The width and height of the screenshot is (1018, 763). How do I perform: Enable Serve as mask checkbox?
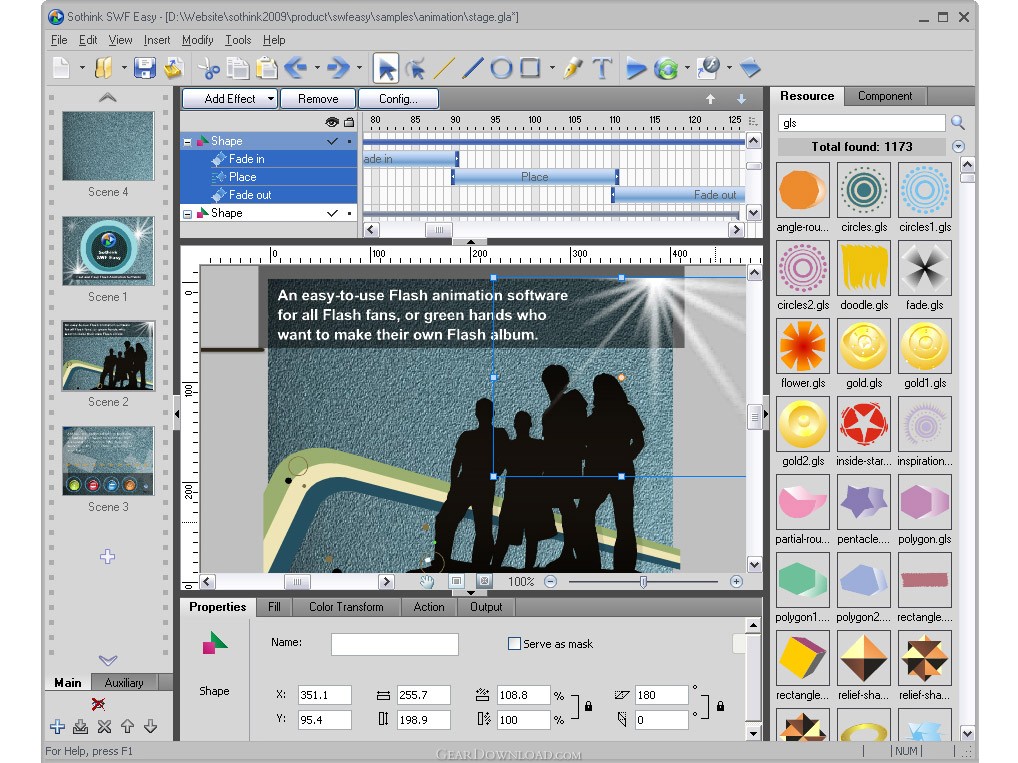tap(514, 644)
